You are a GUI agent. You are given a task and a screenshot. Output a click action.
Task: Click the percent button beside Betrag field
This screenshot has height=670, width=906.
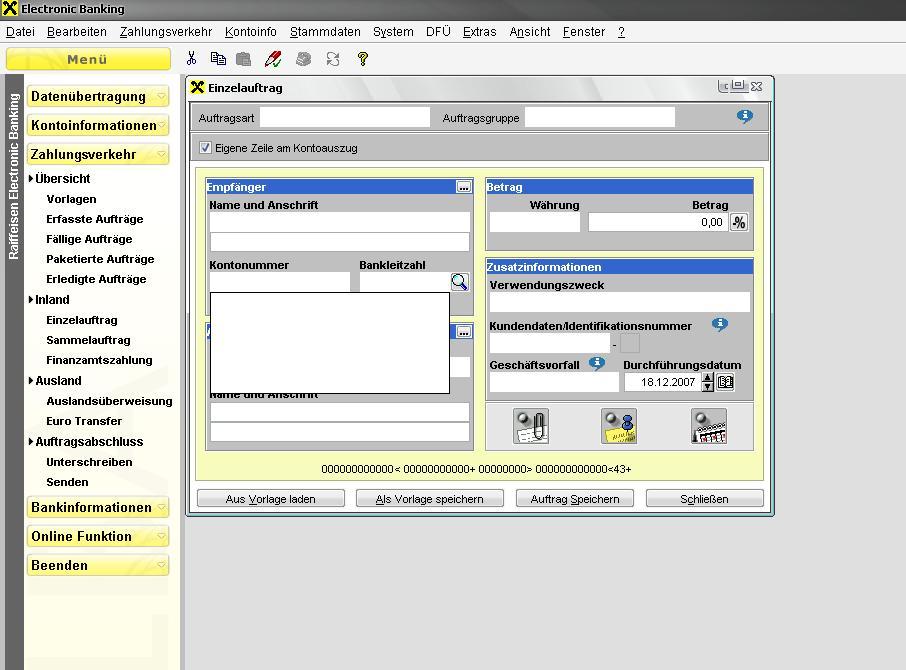(739, 222)
